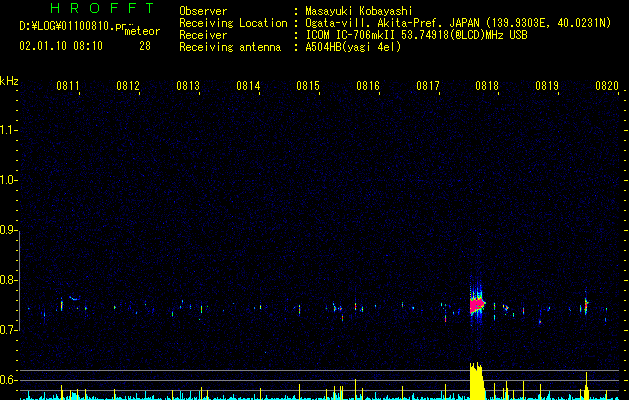Viewport: 629px width, 400px height.
Task: Click the 0812 time marker
Action: [x=128, y=86]
